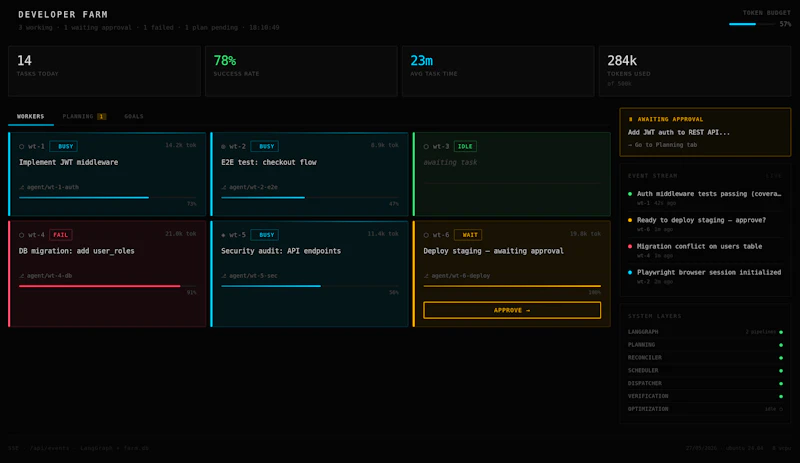This screenshot has width=800, height=463.
Task: Click branch icon beside agent/wt-5-sec
Action: pos(223,276)
